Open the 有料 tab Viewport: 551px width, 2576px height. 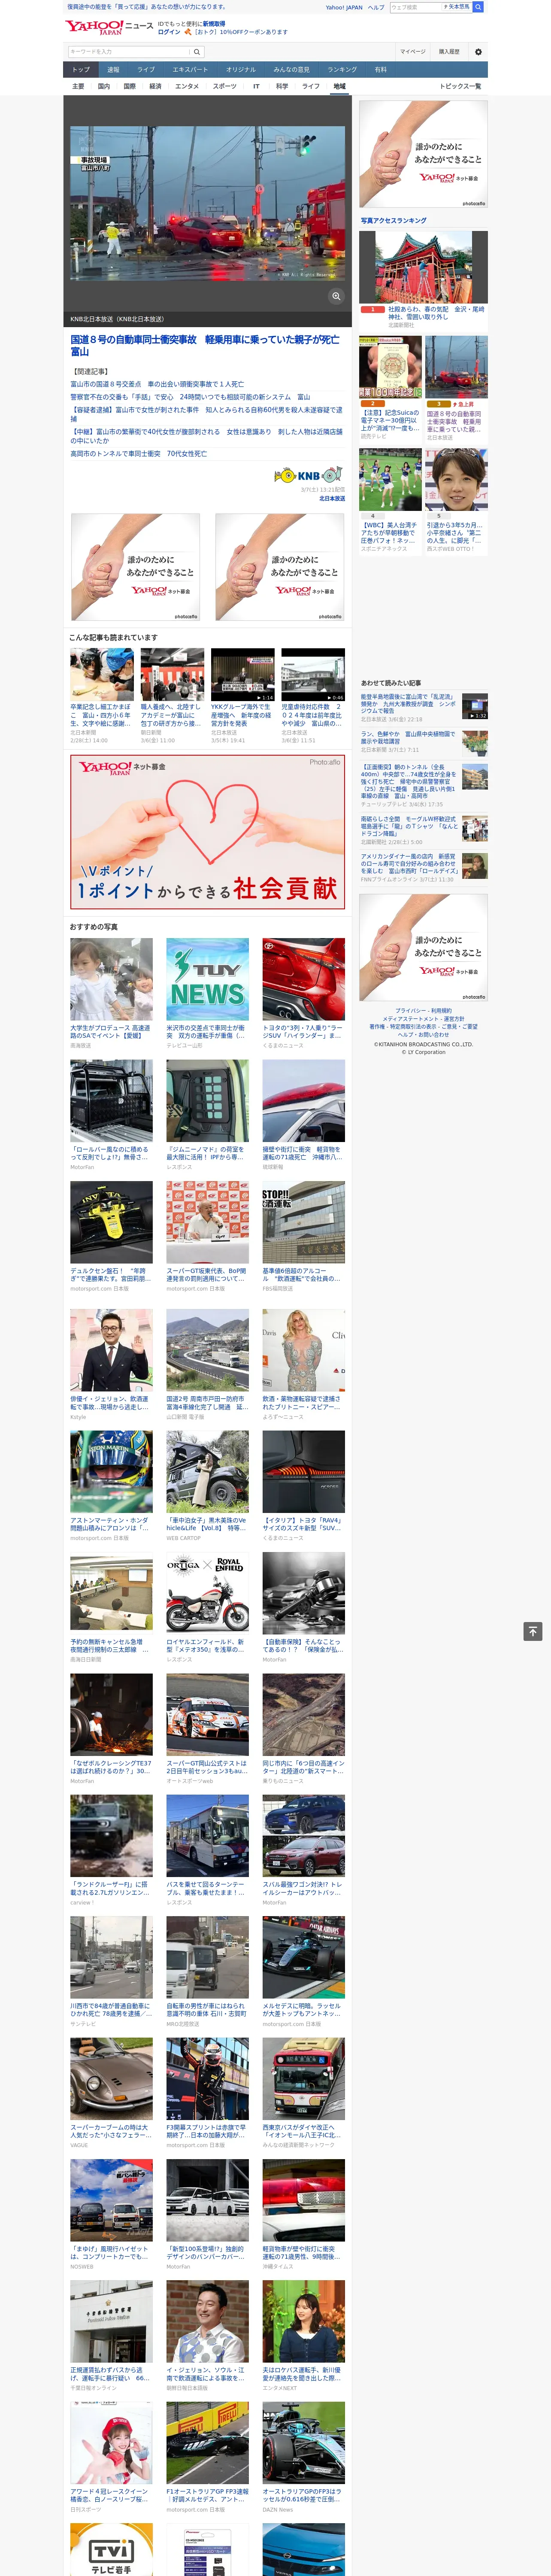click(x=381, y=70)
